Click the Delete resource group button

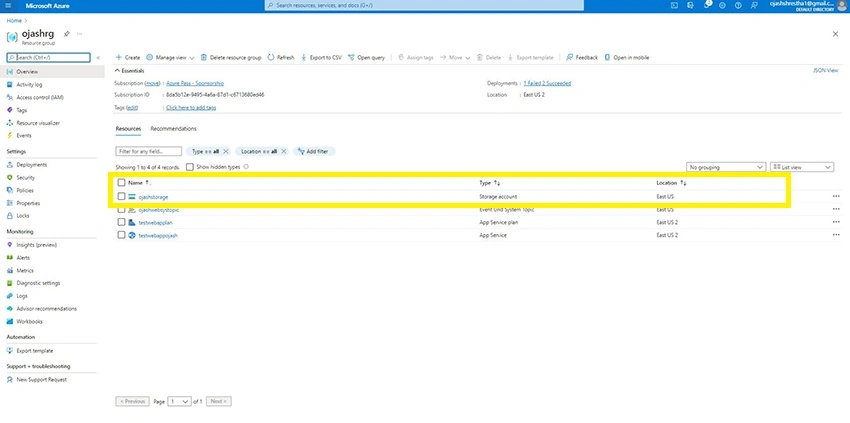pyautogui.click(x=231, y=57)
